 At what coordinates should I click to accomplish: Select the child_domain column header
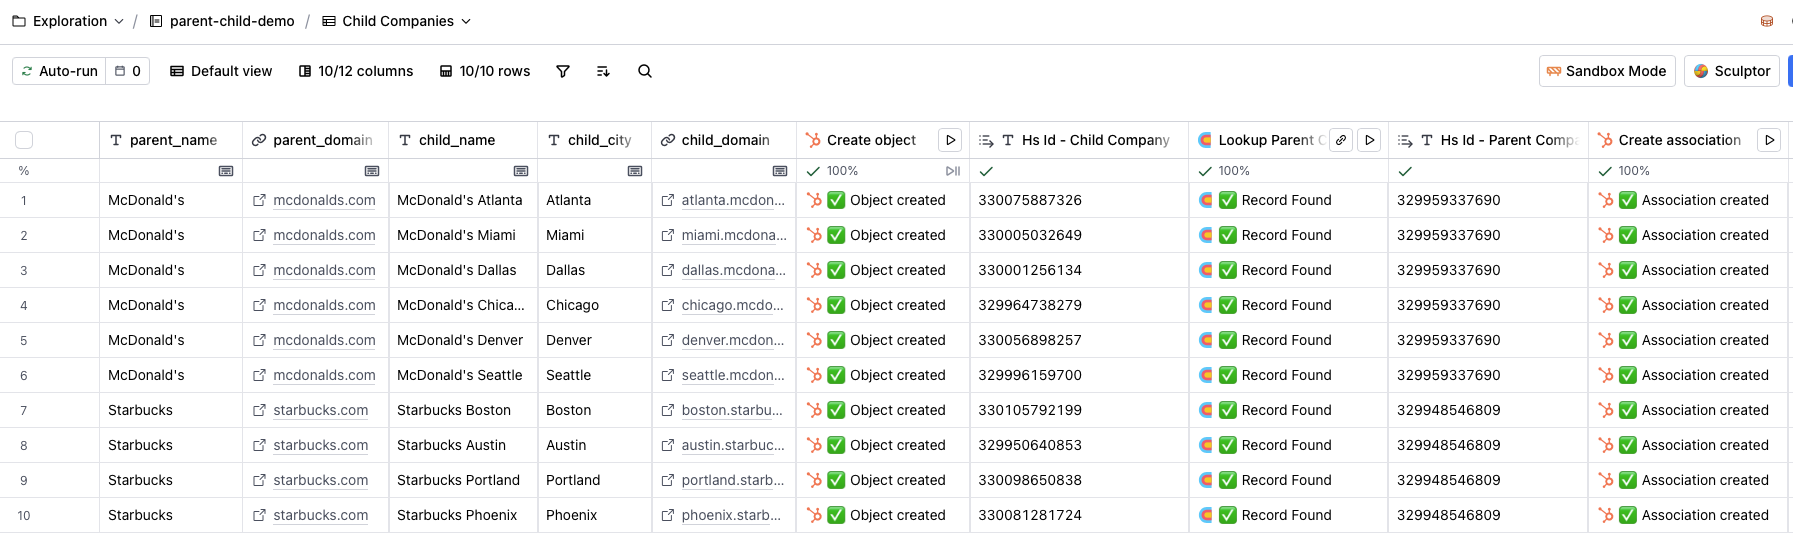click(x=724, y=140)
